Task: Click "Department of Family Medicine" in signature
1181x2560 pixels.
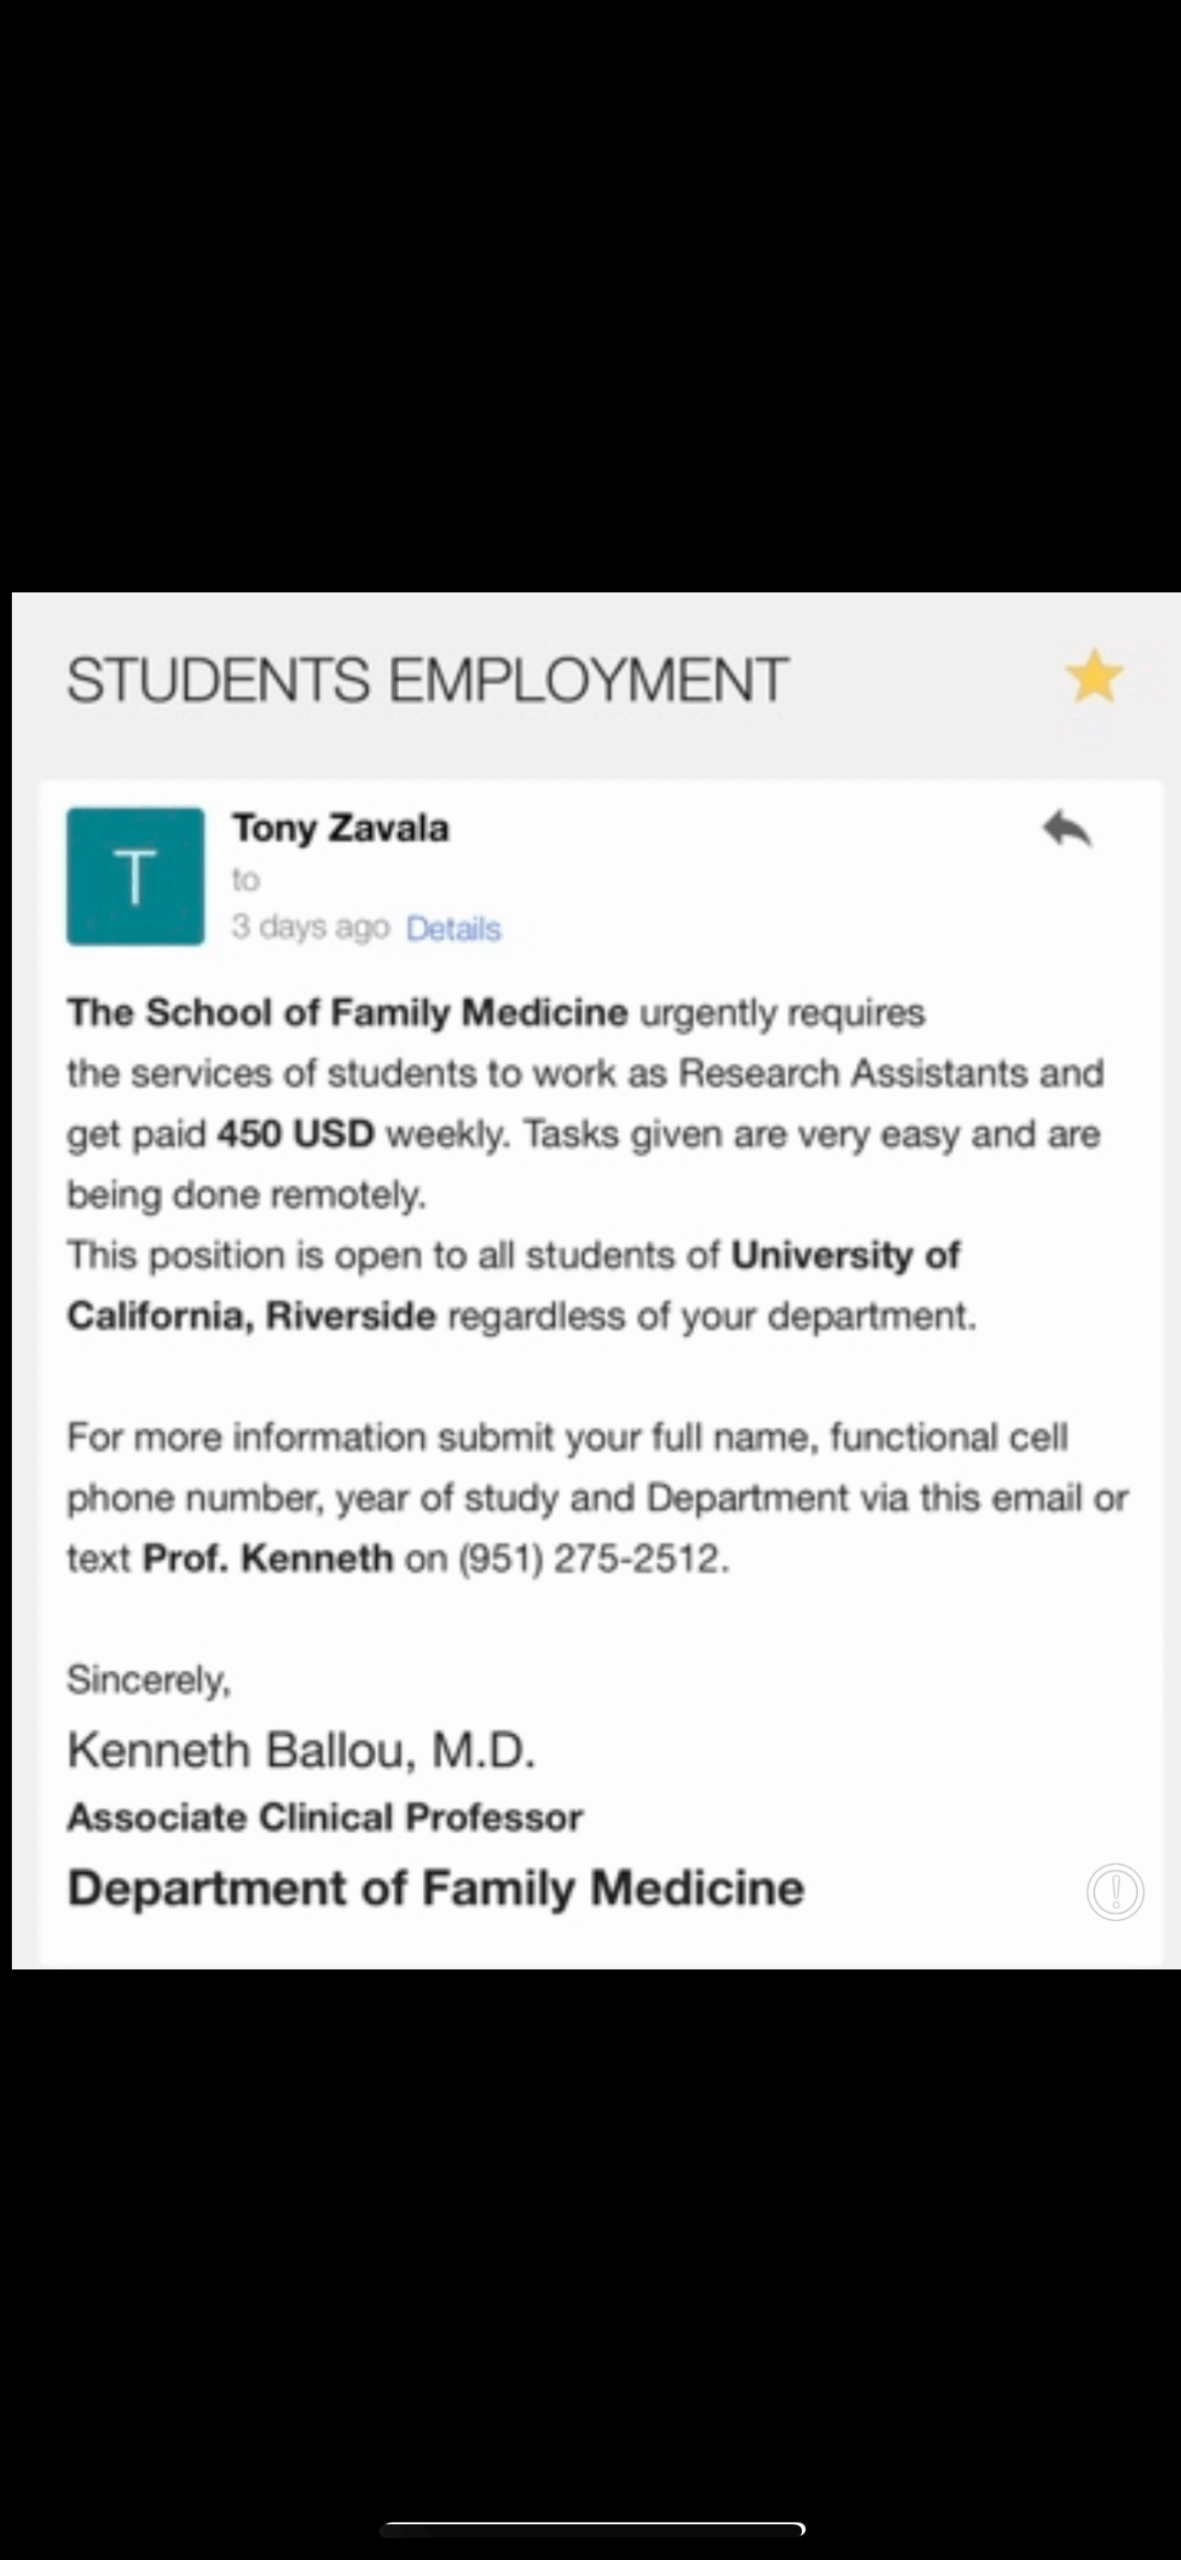Action: (435, 1888)
